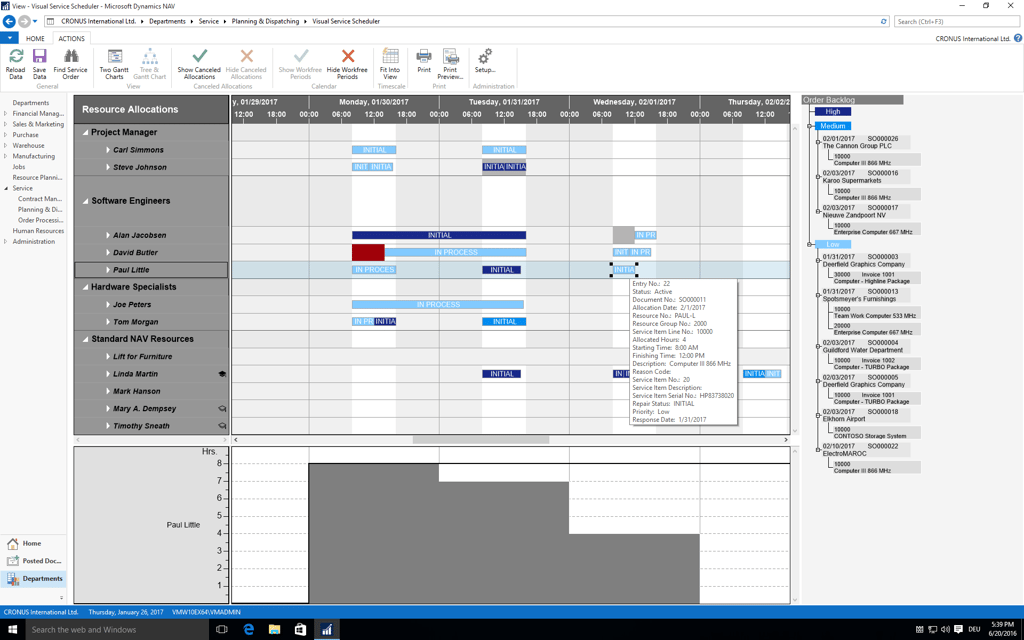This screenshot has width=1024, height=640.
Task: Click Dynamics NAV taskbar icon
Action: (327, 630)
